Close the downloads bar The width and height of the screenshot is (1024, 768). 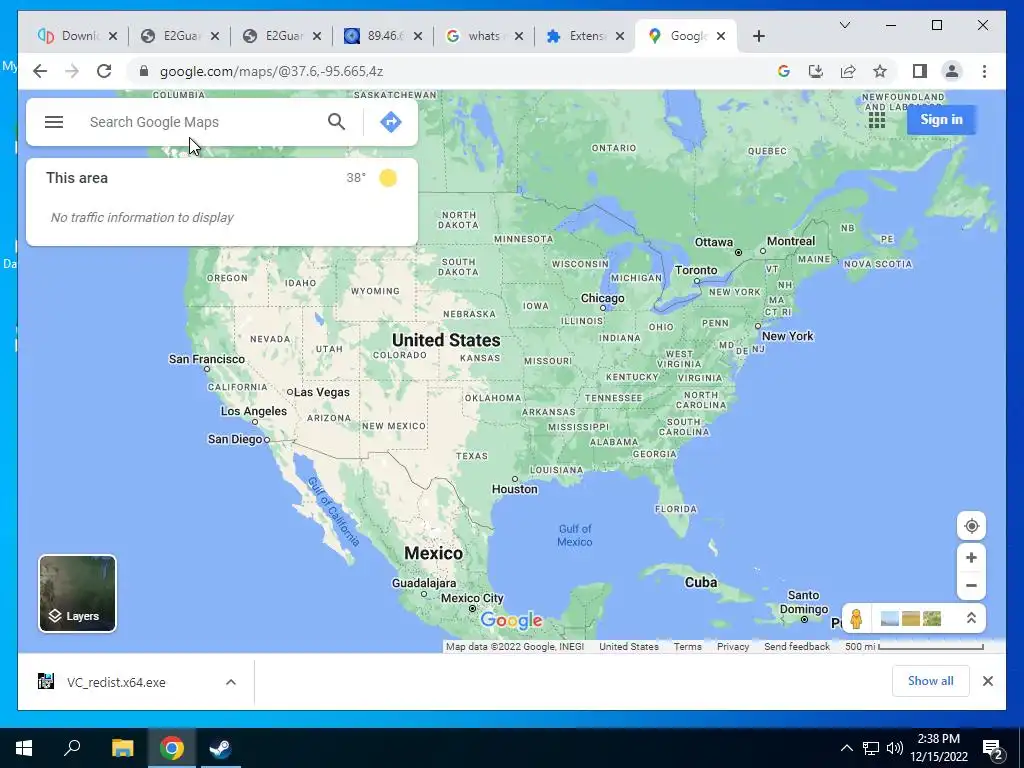click(x=987, y=681)
